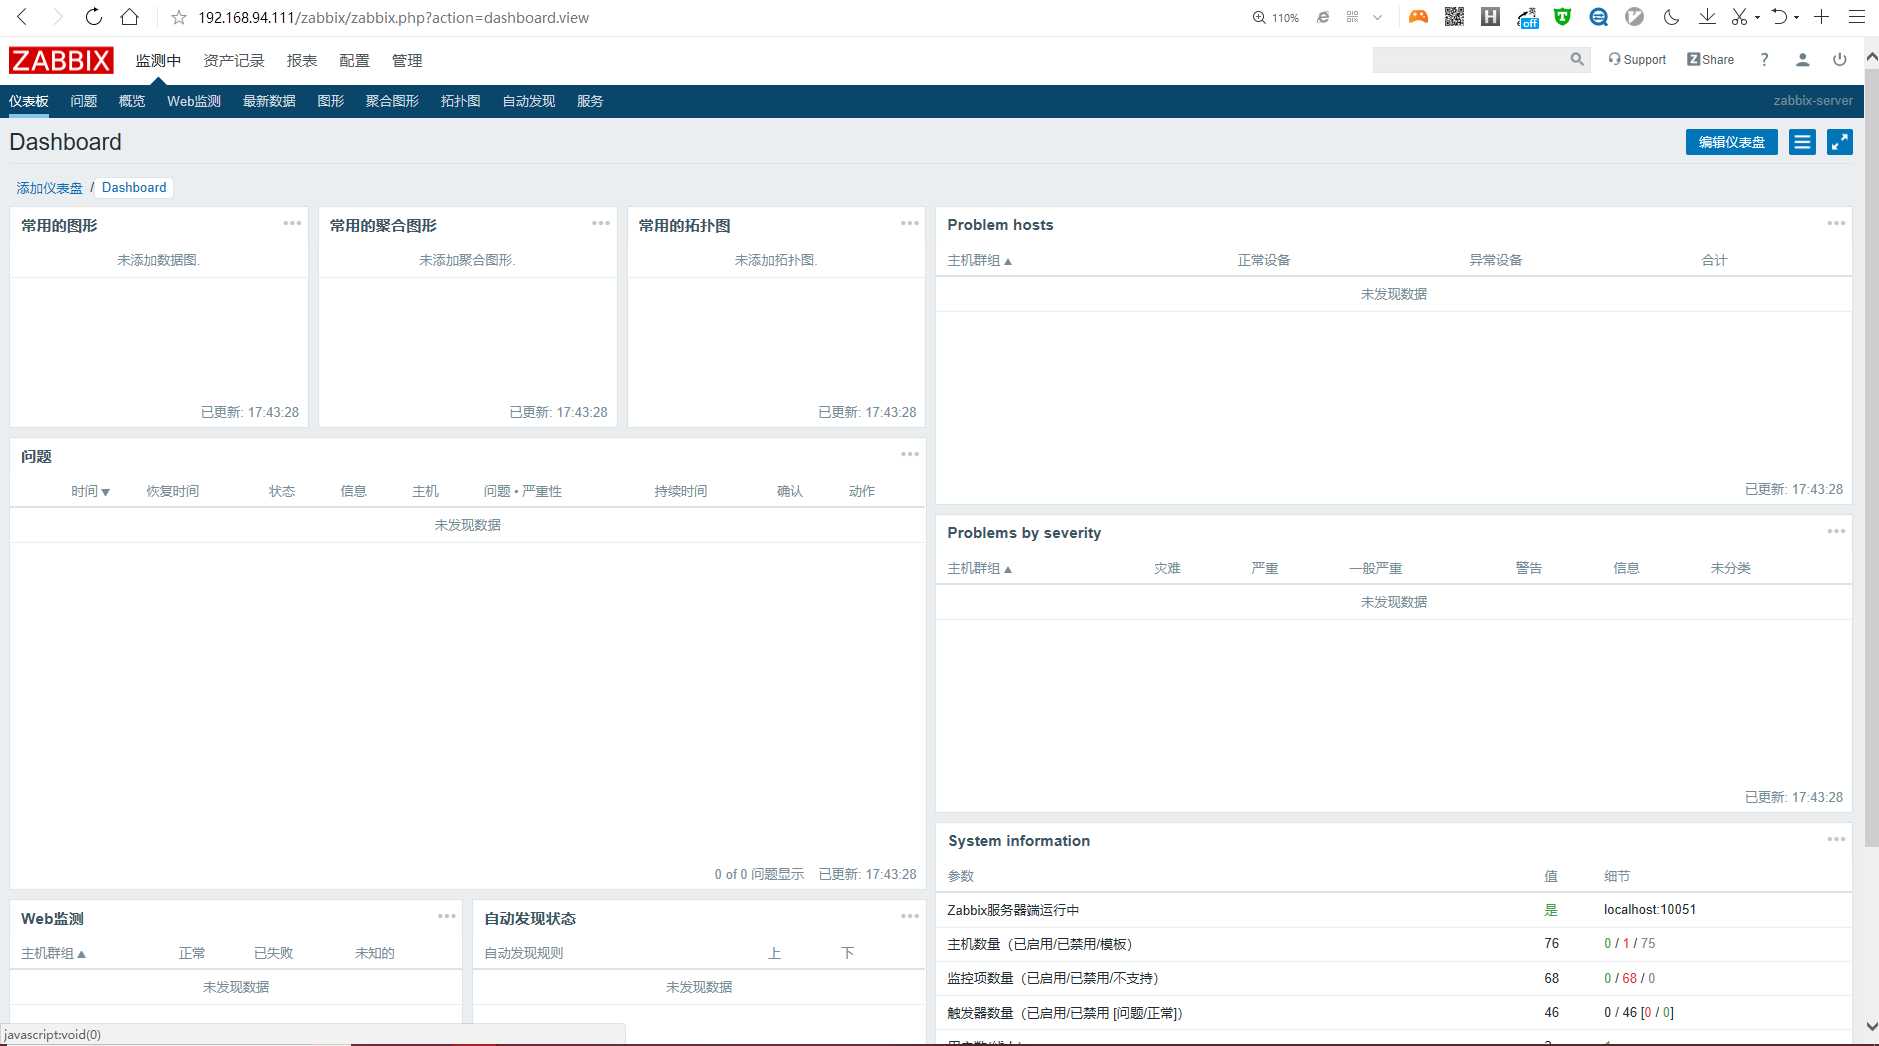Click the scissors screenshot tool icon
1879x1046 pixels.
point(1740,17)
